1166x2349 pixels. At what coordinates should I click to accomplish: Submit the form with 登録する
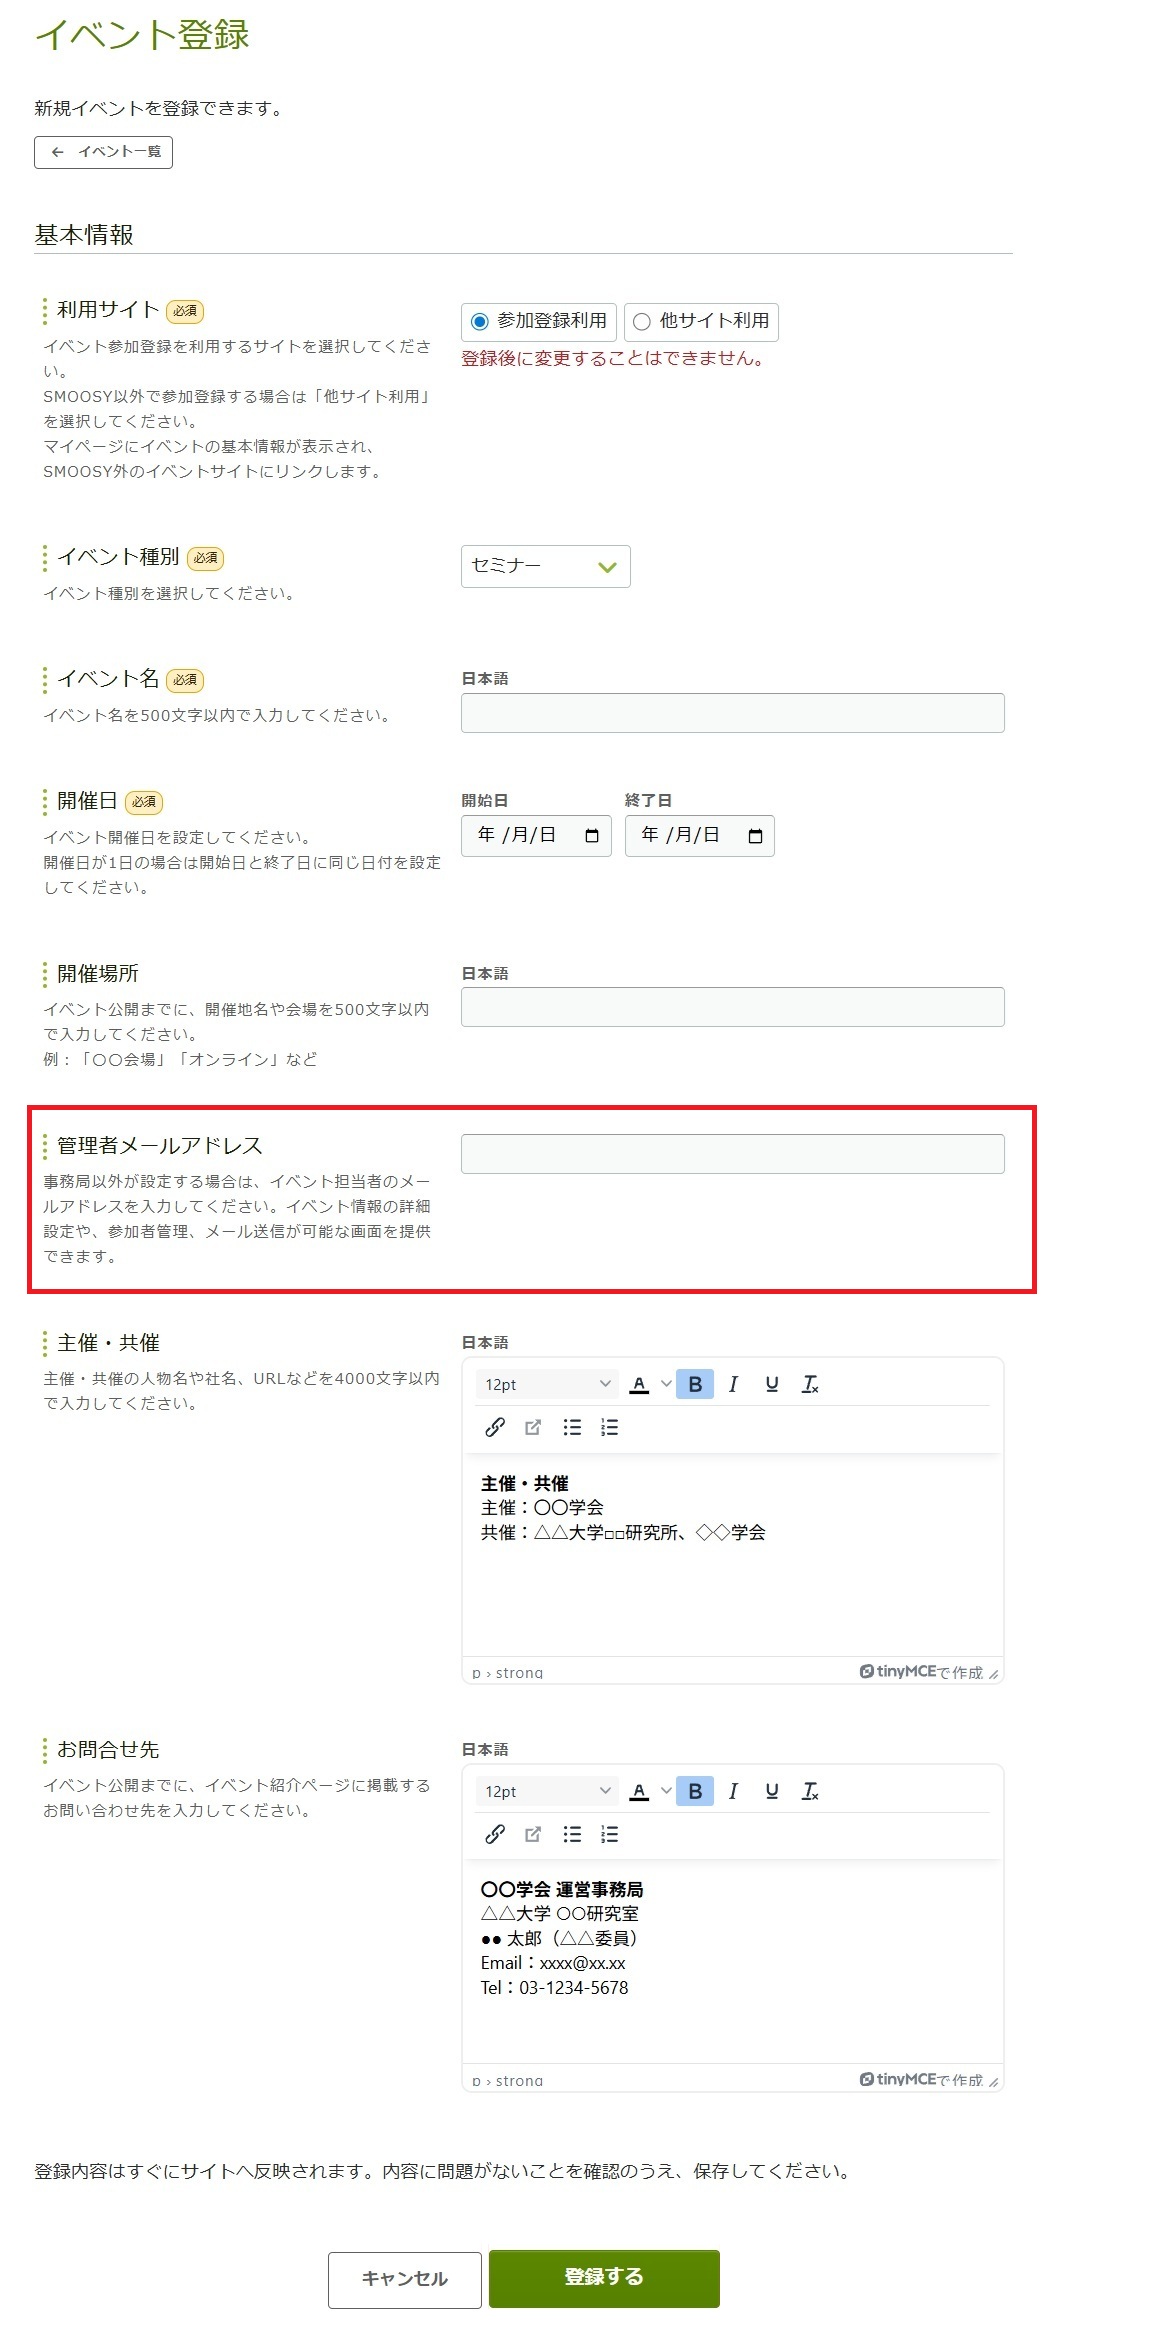[x=604, y=2278]
